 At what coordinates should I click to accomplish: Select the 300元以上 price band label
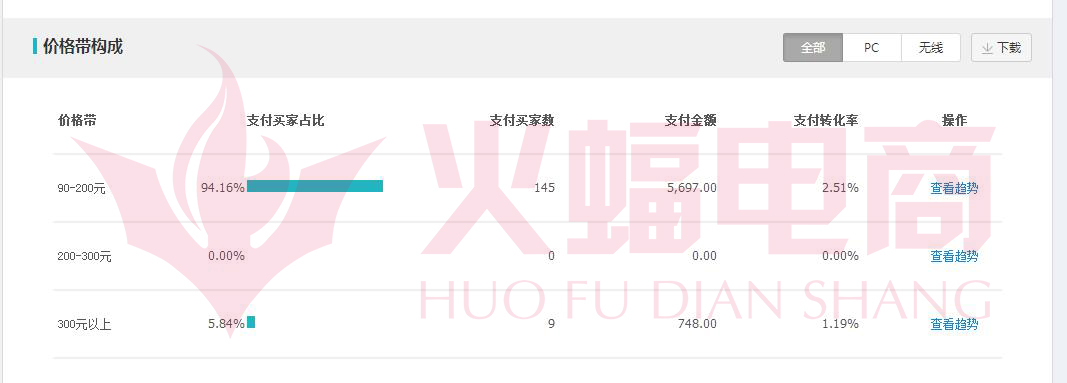[84, 324]
